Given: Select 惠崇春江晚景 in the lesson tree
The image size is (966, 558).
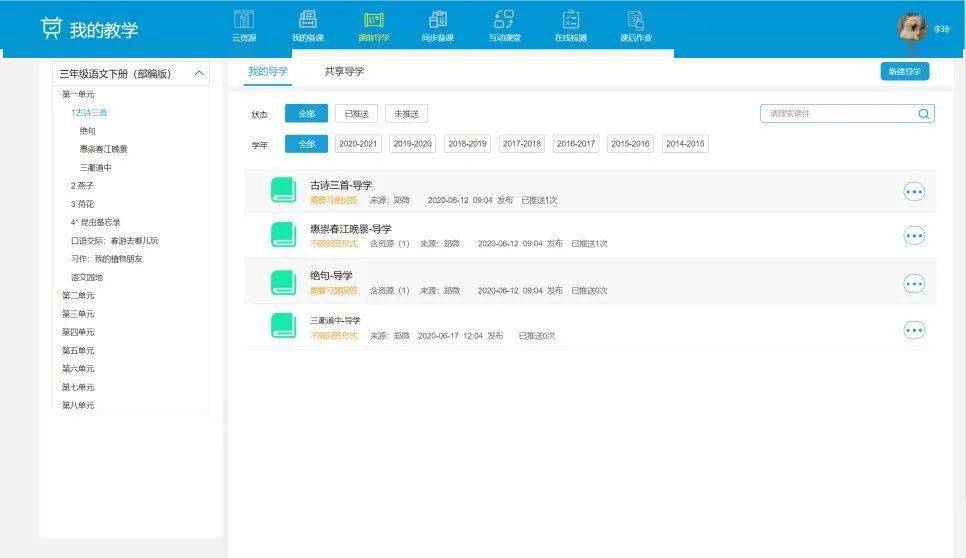Looking at the screenshot, I should point(104,149).
